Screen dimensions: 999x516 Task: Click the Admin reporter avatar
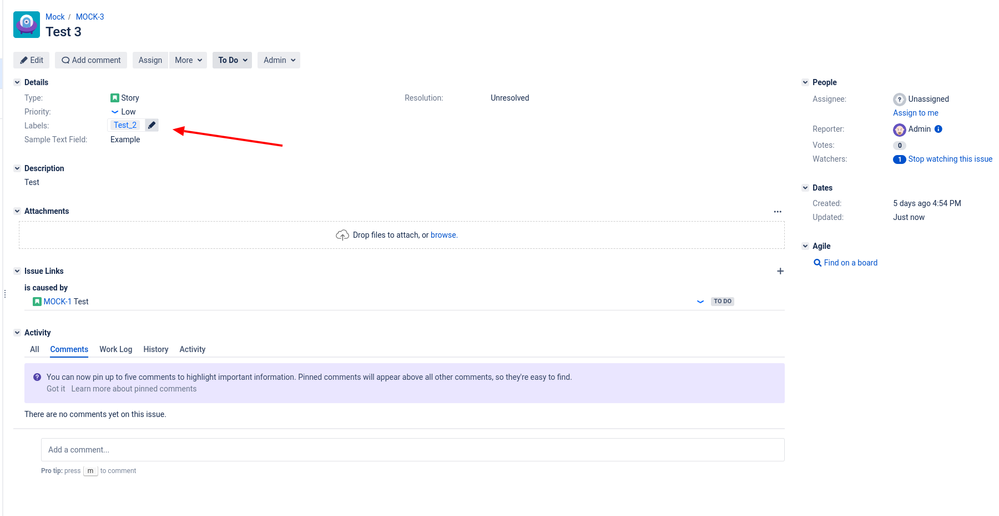coord(899,129)
